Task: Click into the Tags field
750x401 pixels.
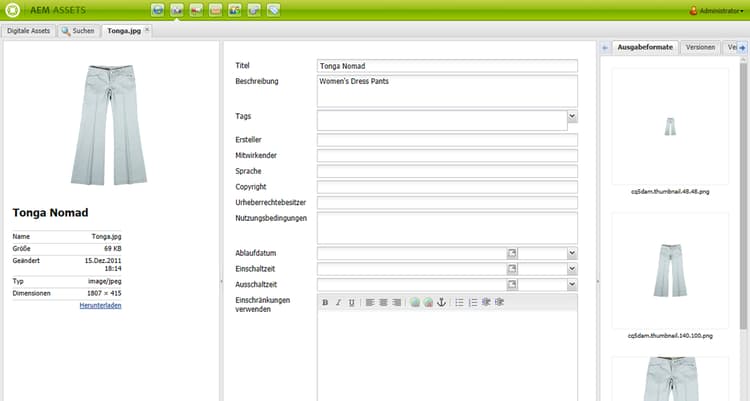Action: [442, 121]
